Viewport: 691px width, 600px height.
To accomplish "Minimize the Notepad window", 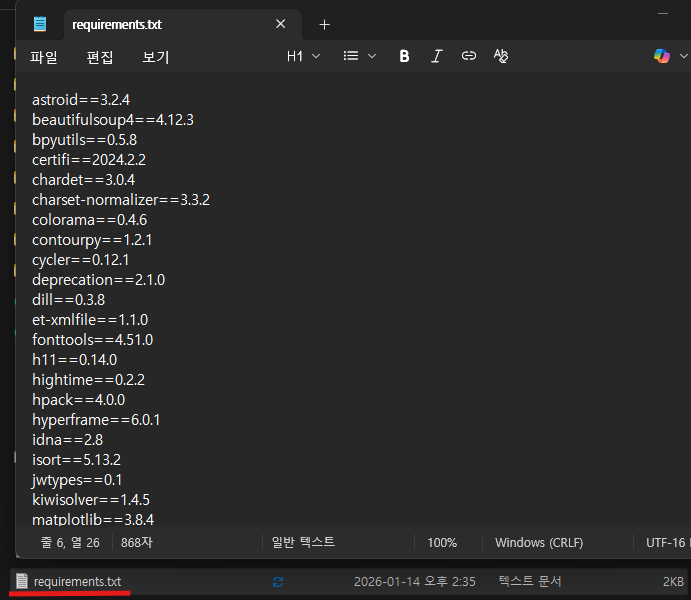I will click(663, 14).
